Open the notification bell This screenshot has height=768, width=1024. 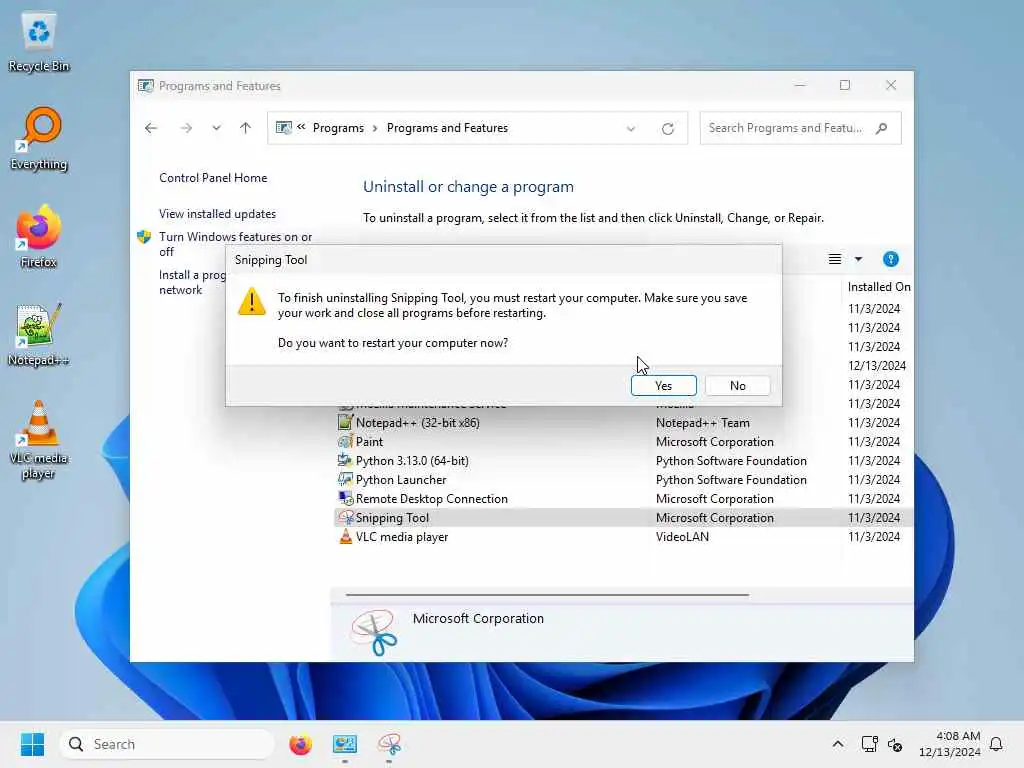tap(996, 744)
